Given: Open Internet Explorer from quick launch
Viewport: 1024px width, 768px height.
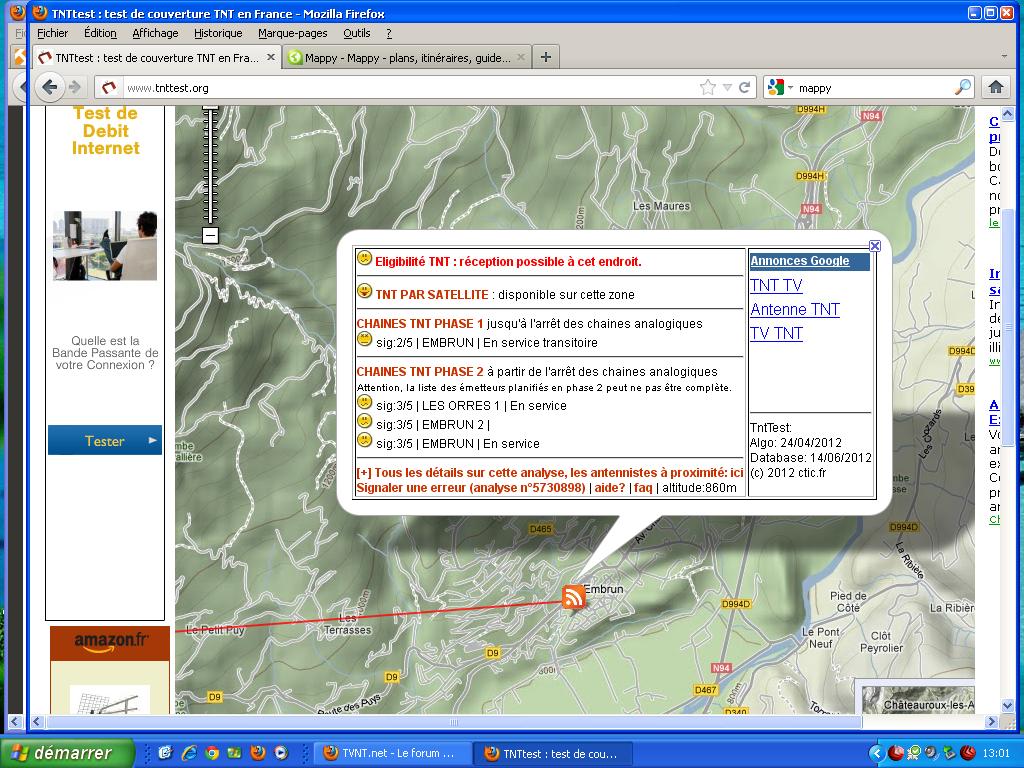Looking at the screenshot, I should [189, 753].
